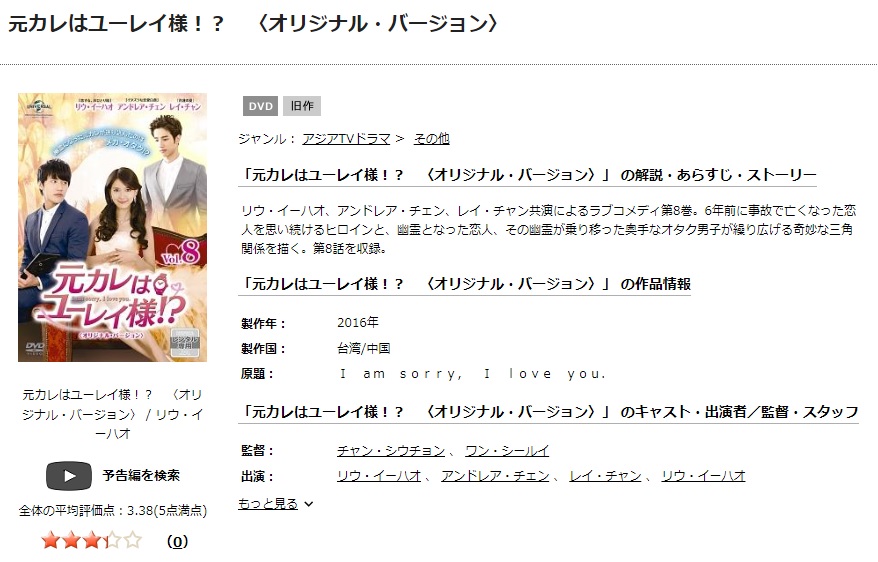
Task: Click the DVD badge label
Action: [260, 106]
